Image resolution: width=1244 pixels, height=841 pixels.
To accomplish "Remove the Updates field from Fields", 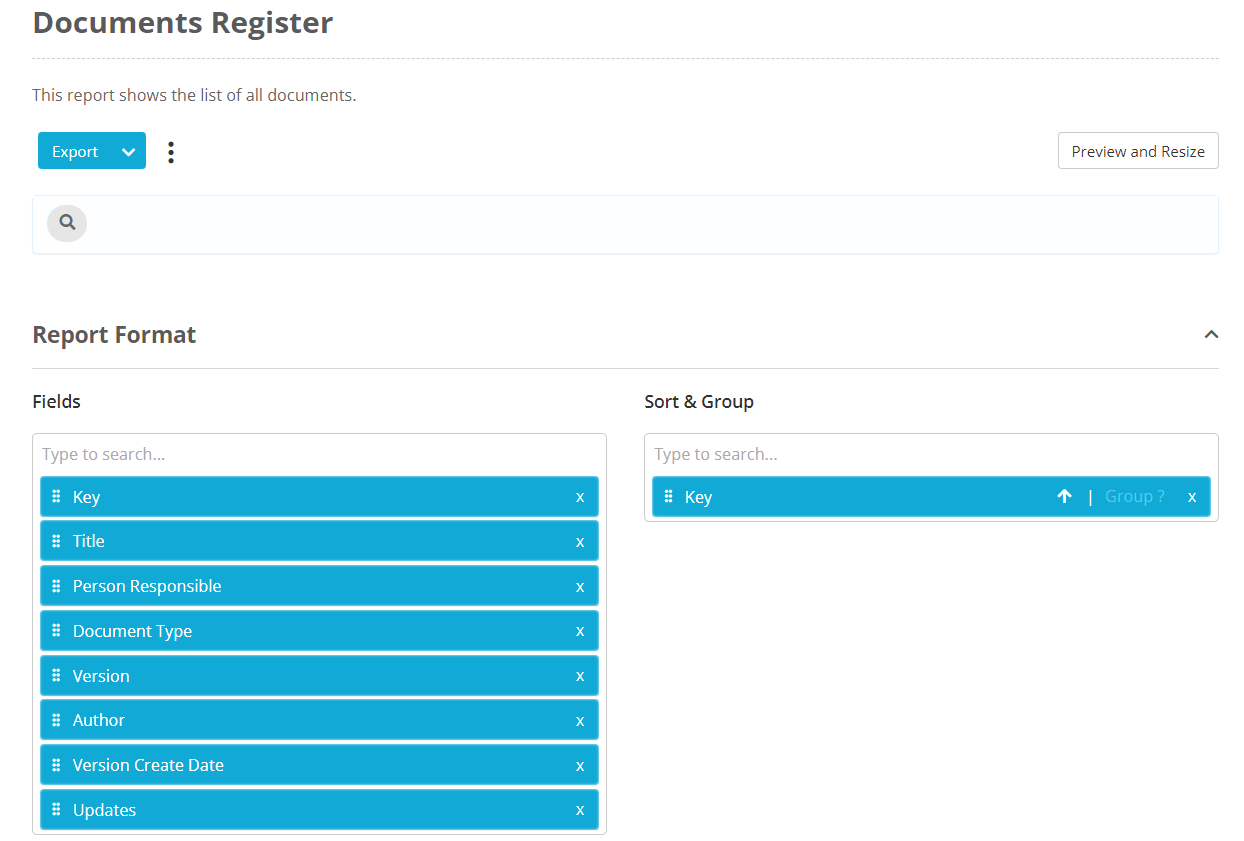I will pyautogui.click(x=580, y=810).
